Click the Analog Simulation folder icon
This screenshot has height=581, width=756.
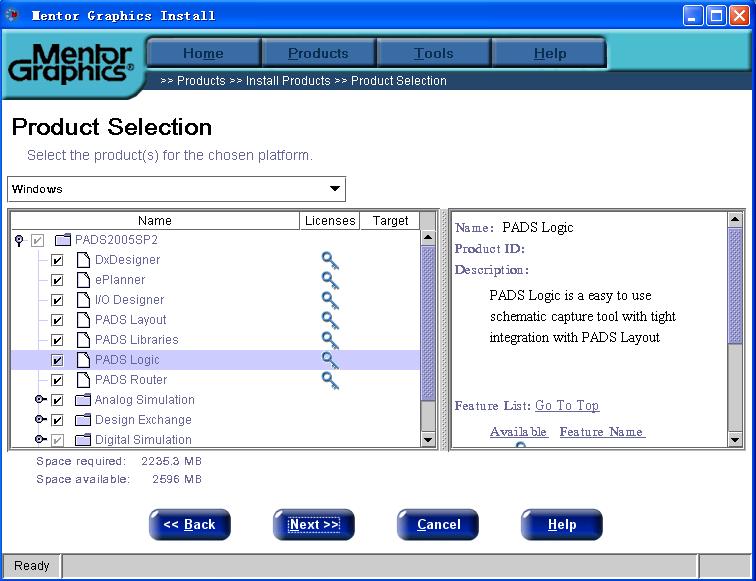(83, 400)
